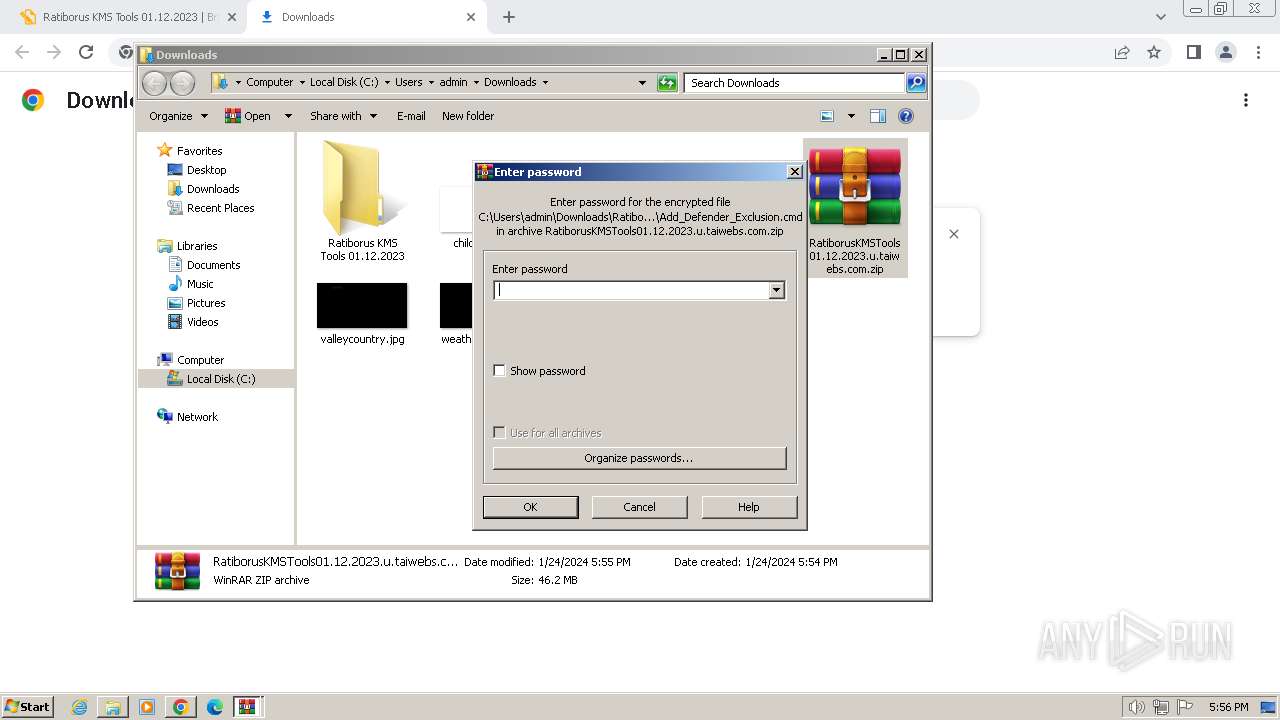Image resolution: width=1280 pixels, height=720 pixels.
Task: Expand arrow after Downloads breadcrumb
Action: point(545,82)
